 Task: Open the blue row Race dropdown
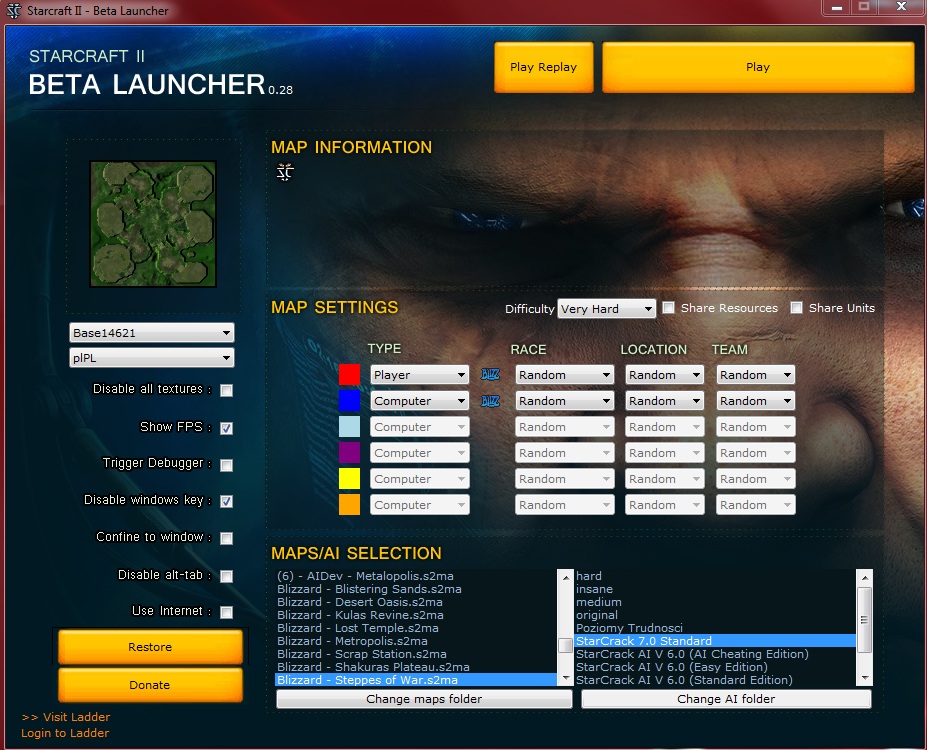click(x=565, y=401)
